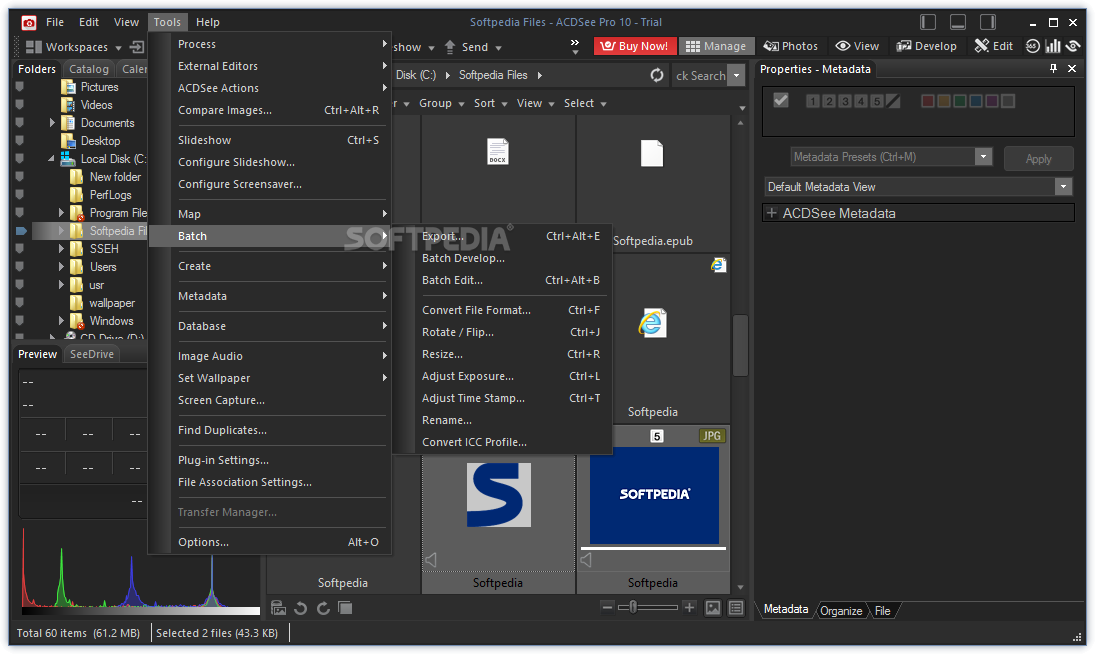1095x654 pixels.
Task: Switch to the SeeDrive tab
Action: point(91,354)
